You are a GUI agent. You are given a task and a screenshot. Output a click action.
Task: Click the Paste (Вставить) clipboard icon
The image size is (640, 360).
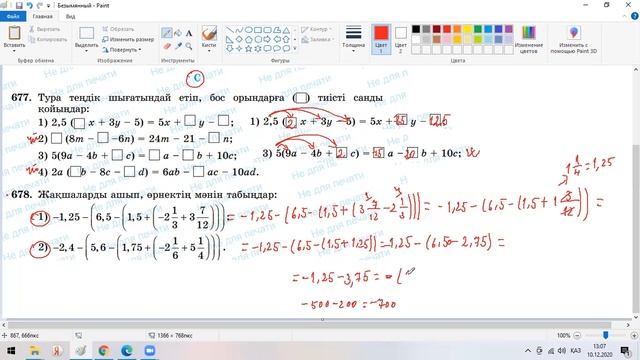pos(14,33)
